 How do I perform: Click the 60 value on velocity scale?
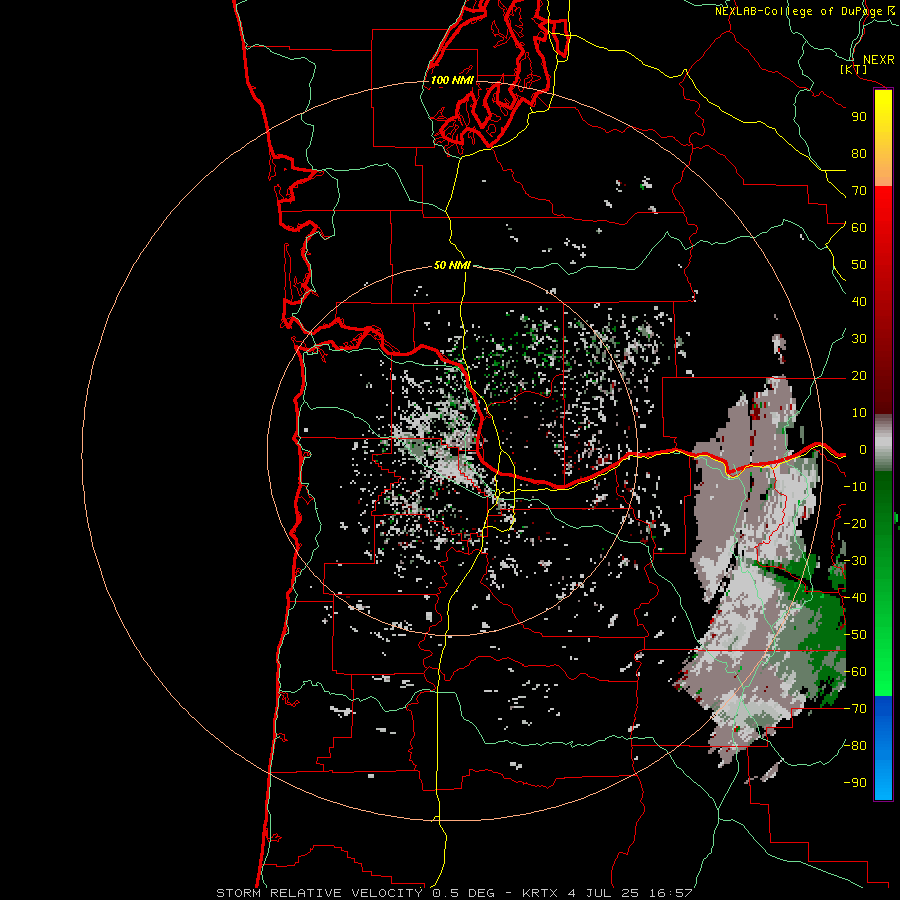859,228
